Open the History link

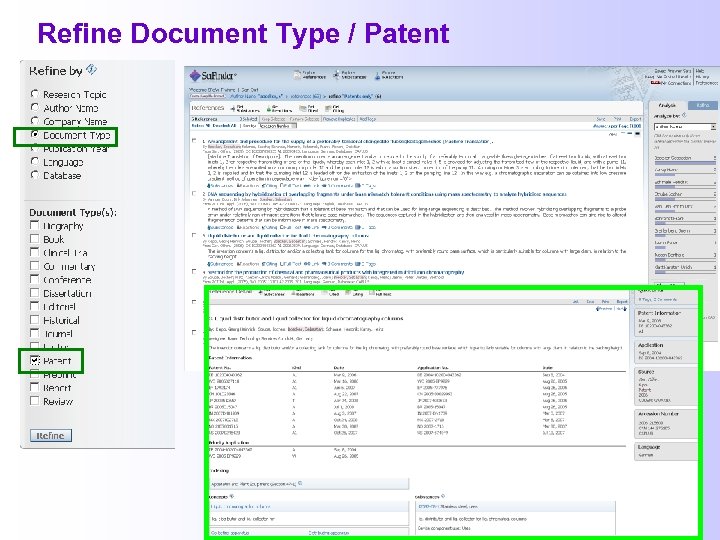click(702, 77)
